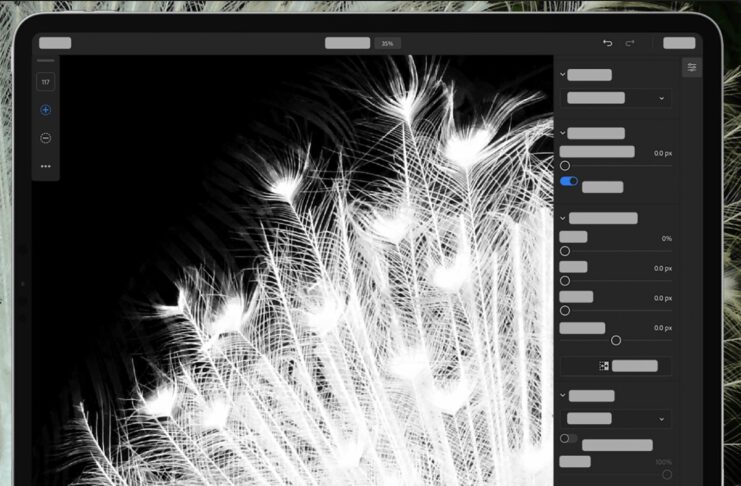The height and width of the screenshot is (486, 741).
Task: Click the slider handle above the blue toggle
Action: point(565,166)
